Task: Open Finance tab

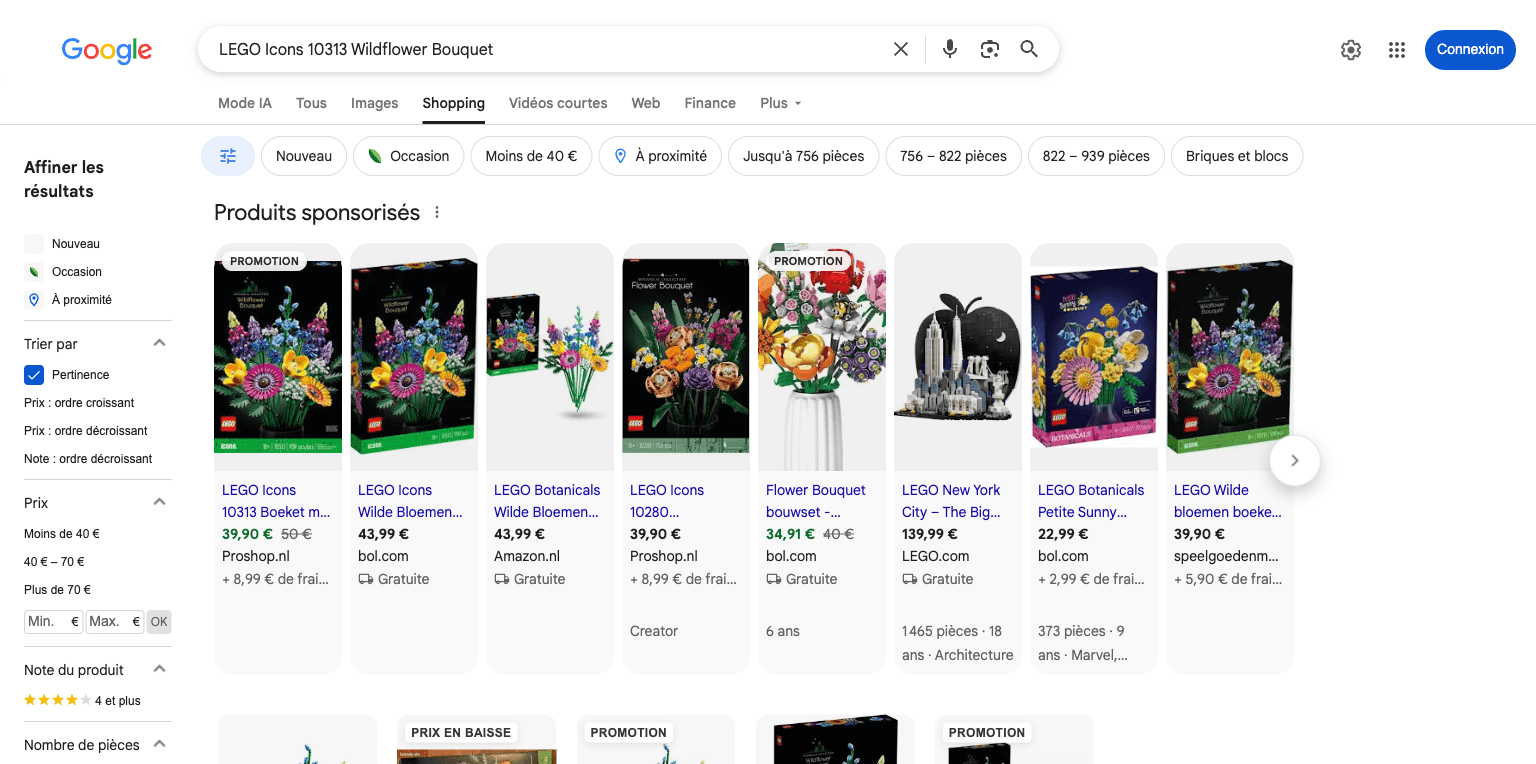Action: click(x=710, y=103)
